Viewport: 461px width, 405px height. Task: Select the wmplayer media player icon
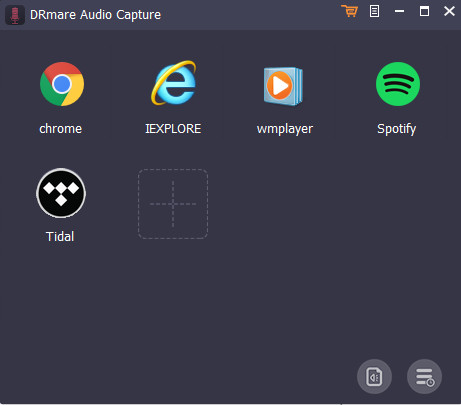pyautogui.click(x=283, y=86)
